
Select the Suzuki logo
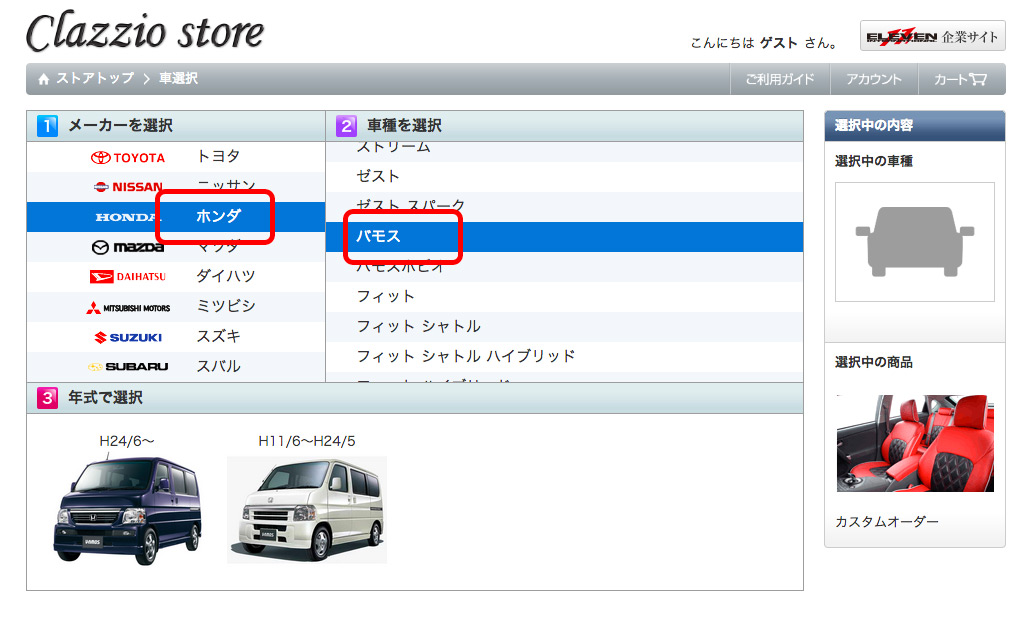128,337
